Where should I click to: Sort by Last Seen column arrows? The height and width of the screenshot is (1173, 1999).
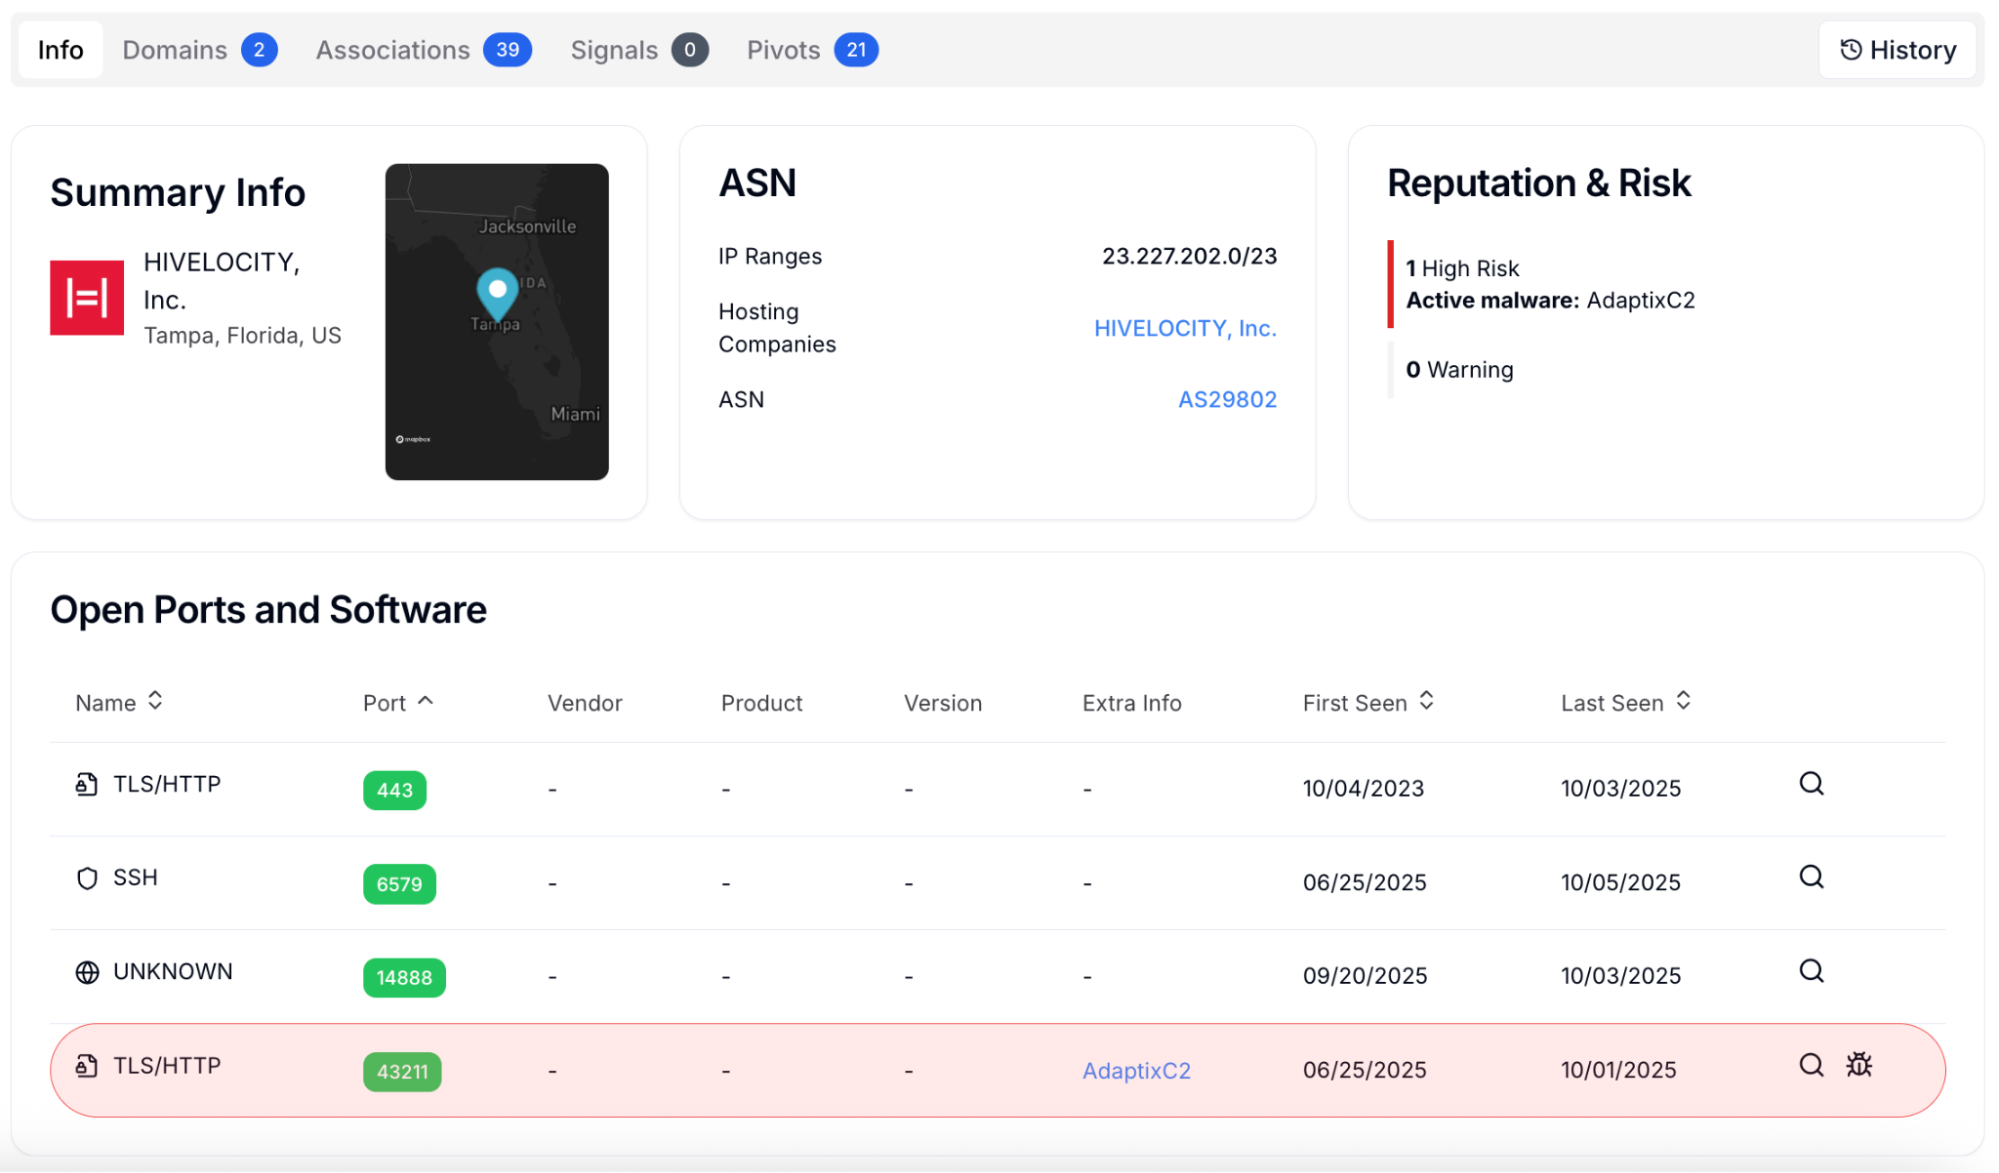click(x=1683, y=702)
